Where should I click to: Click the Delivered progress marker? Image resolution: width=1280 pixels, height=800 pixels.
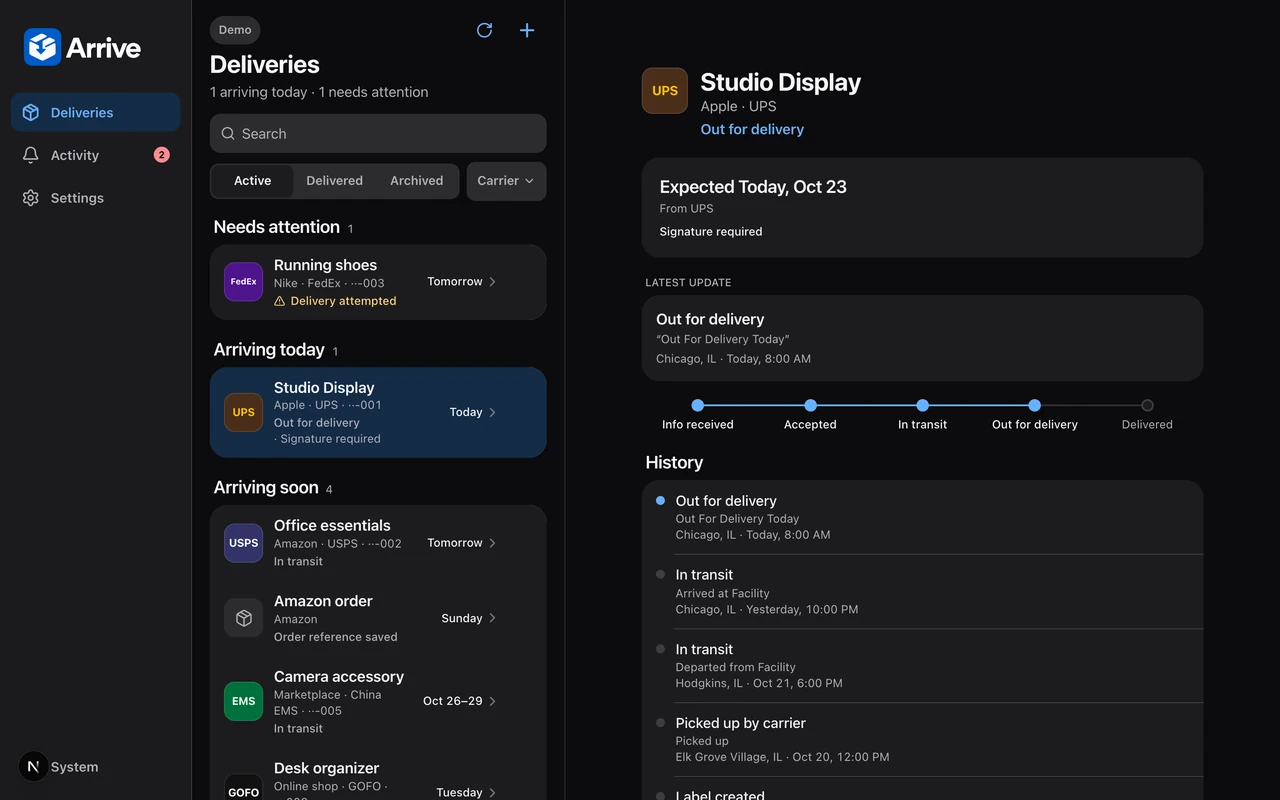coord(1147,405)
